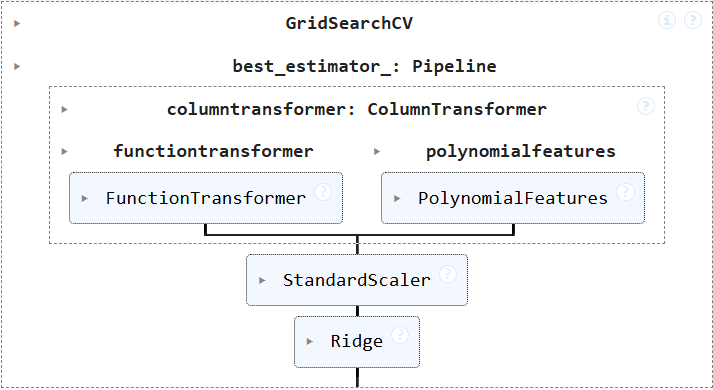This screenshot has height=390, width=713.
Task: Expand StandardScaler box disclosure triangle
Action: [262, 280]
